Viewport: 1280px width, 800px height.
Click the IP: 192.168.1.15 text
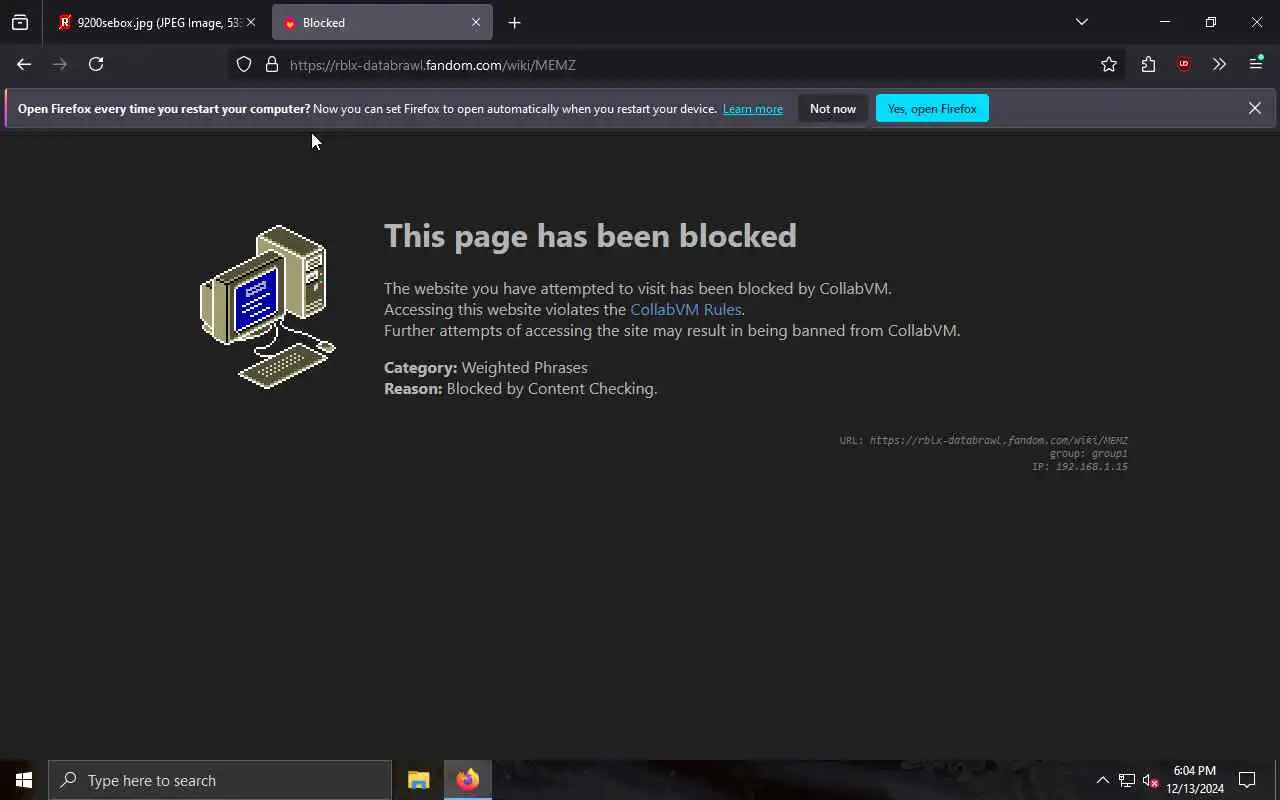1080,467
